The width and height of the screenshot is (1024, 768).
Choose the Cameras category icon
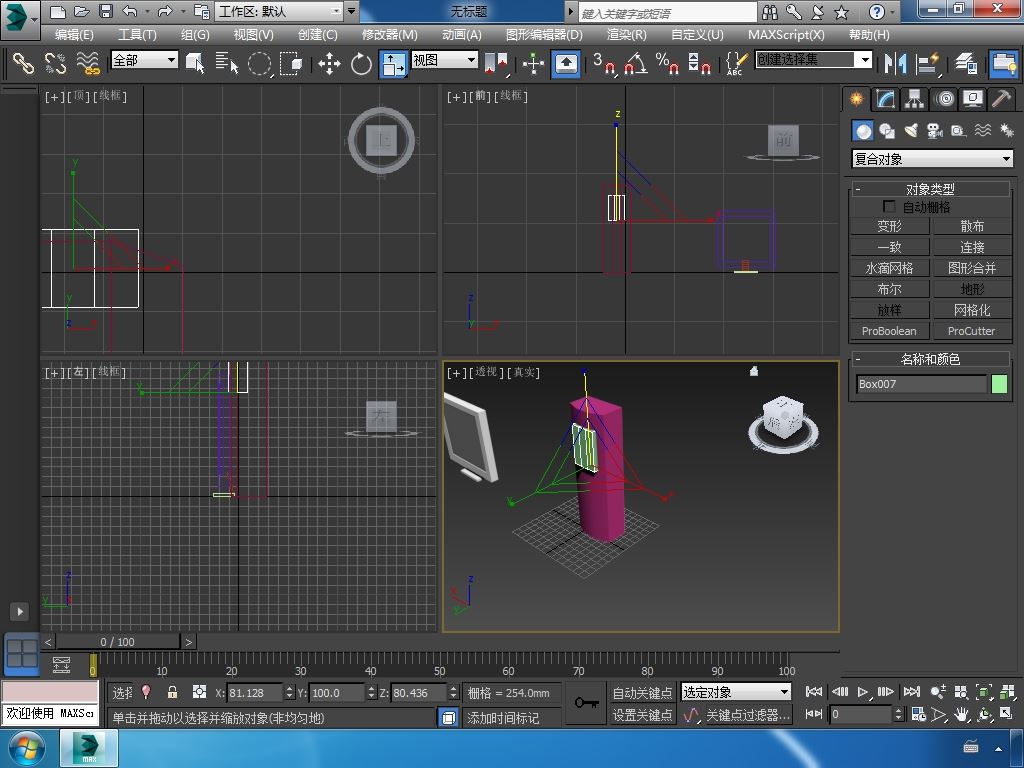934,131
